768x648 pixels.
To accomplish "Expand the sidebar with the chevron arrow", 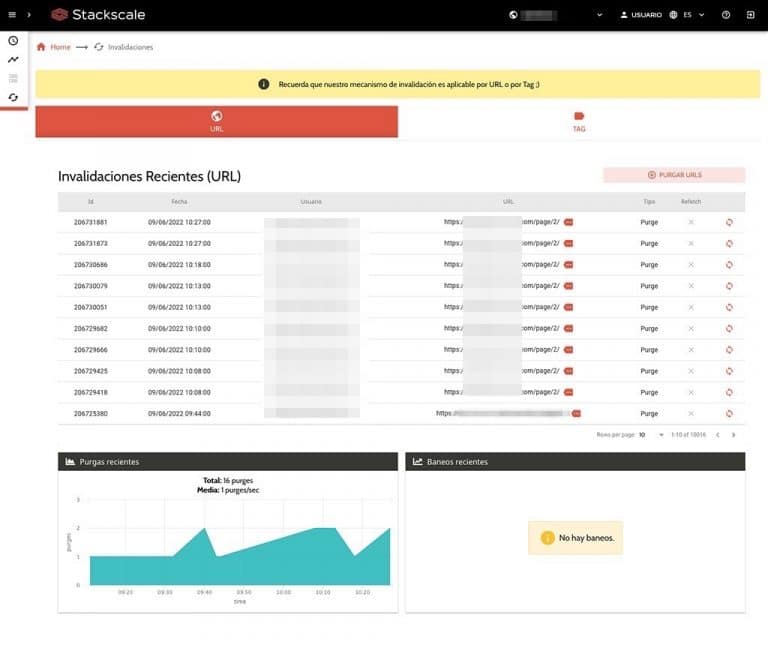I will coord(29,15).
